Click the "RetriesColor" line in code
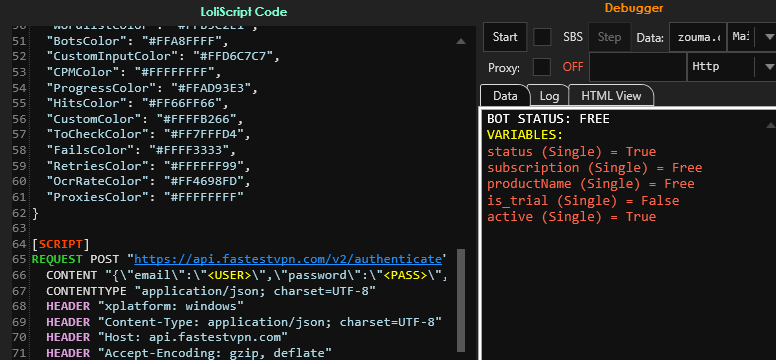 click(x=148, y=165)
